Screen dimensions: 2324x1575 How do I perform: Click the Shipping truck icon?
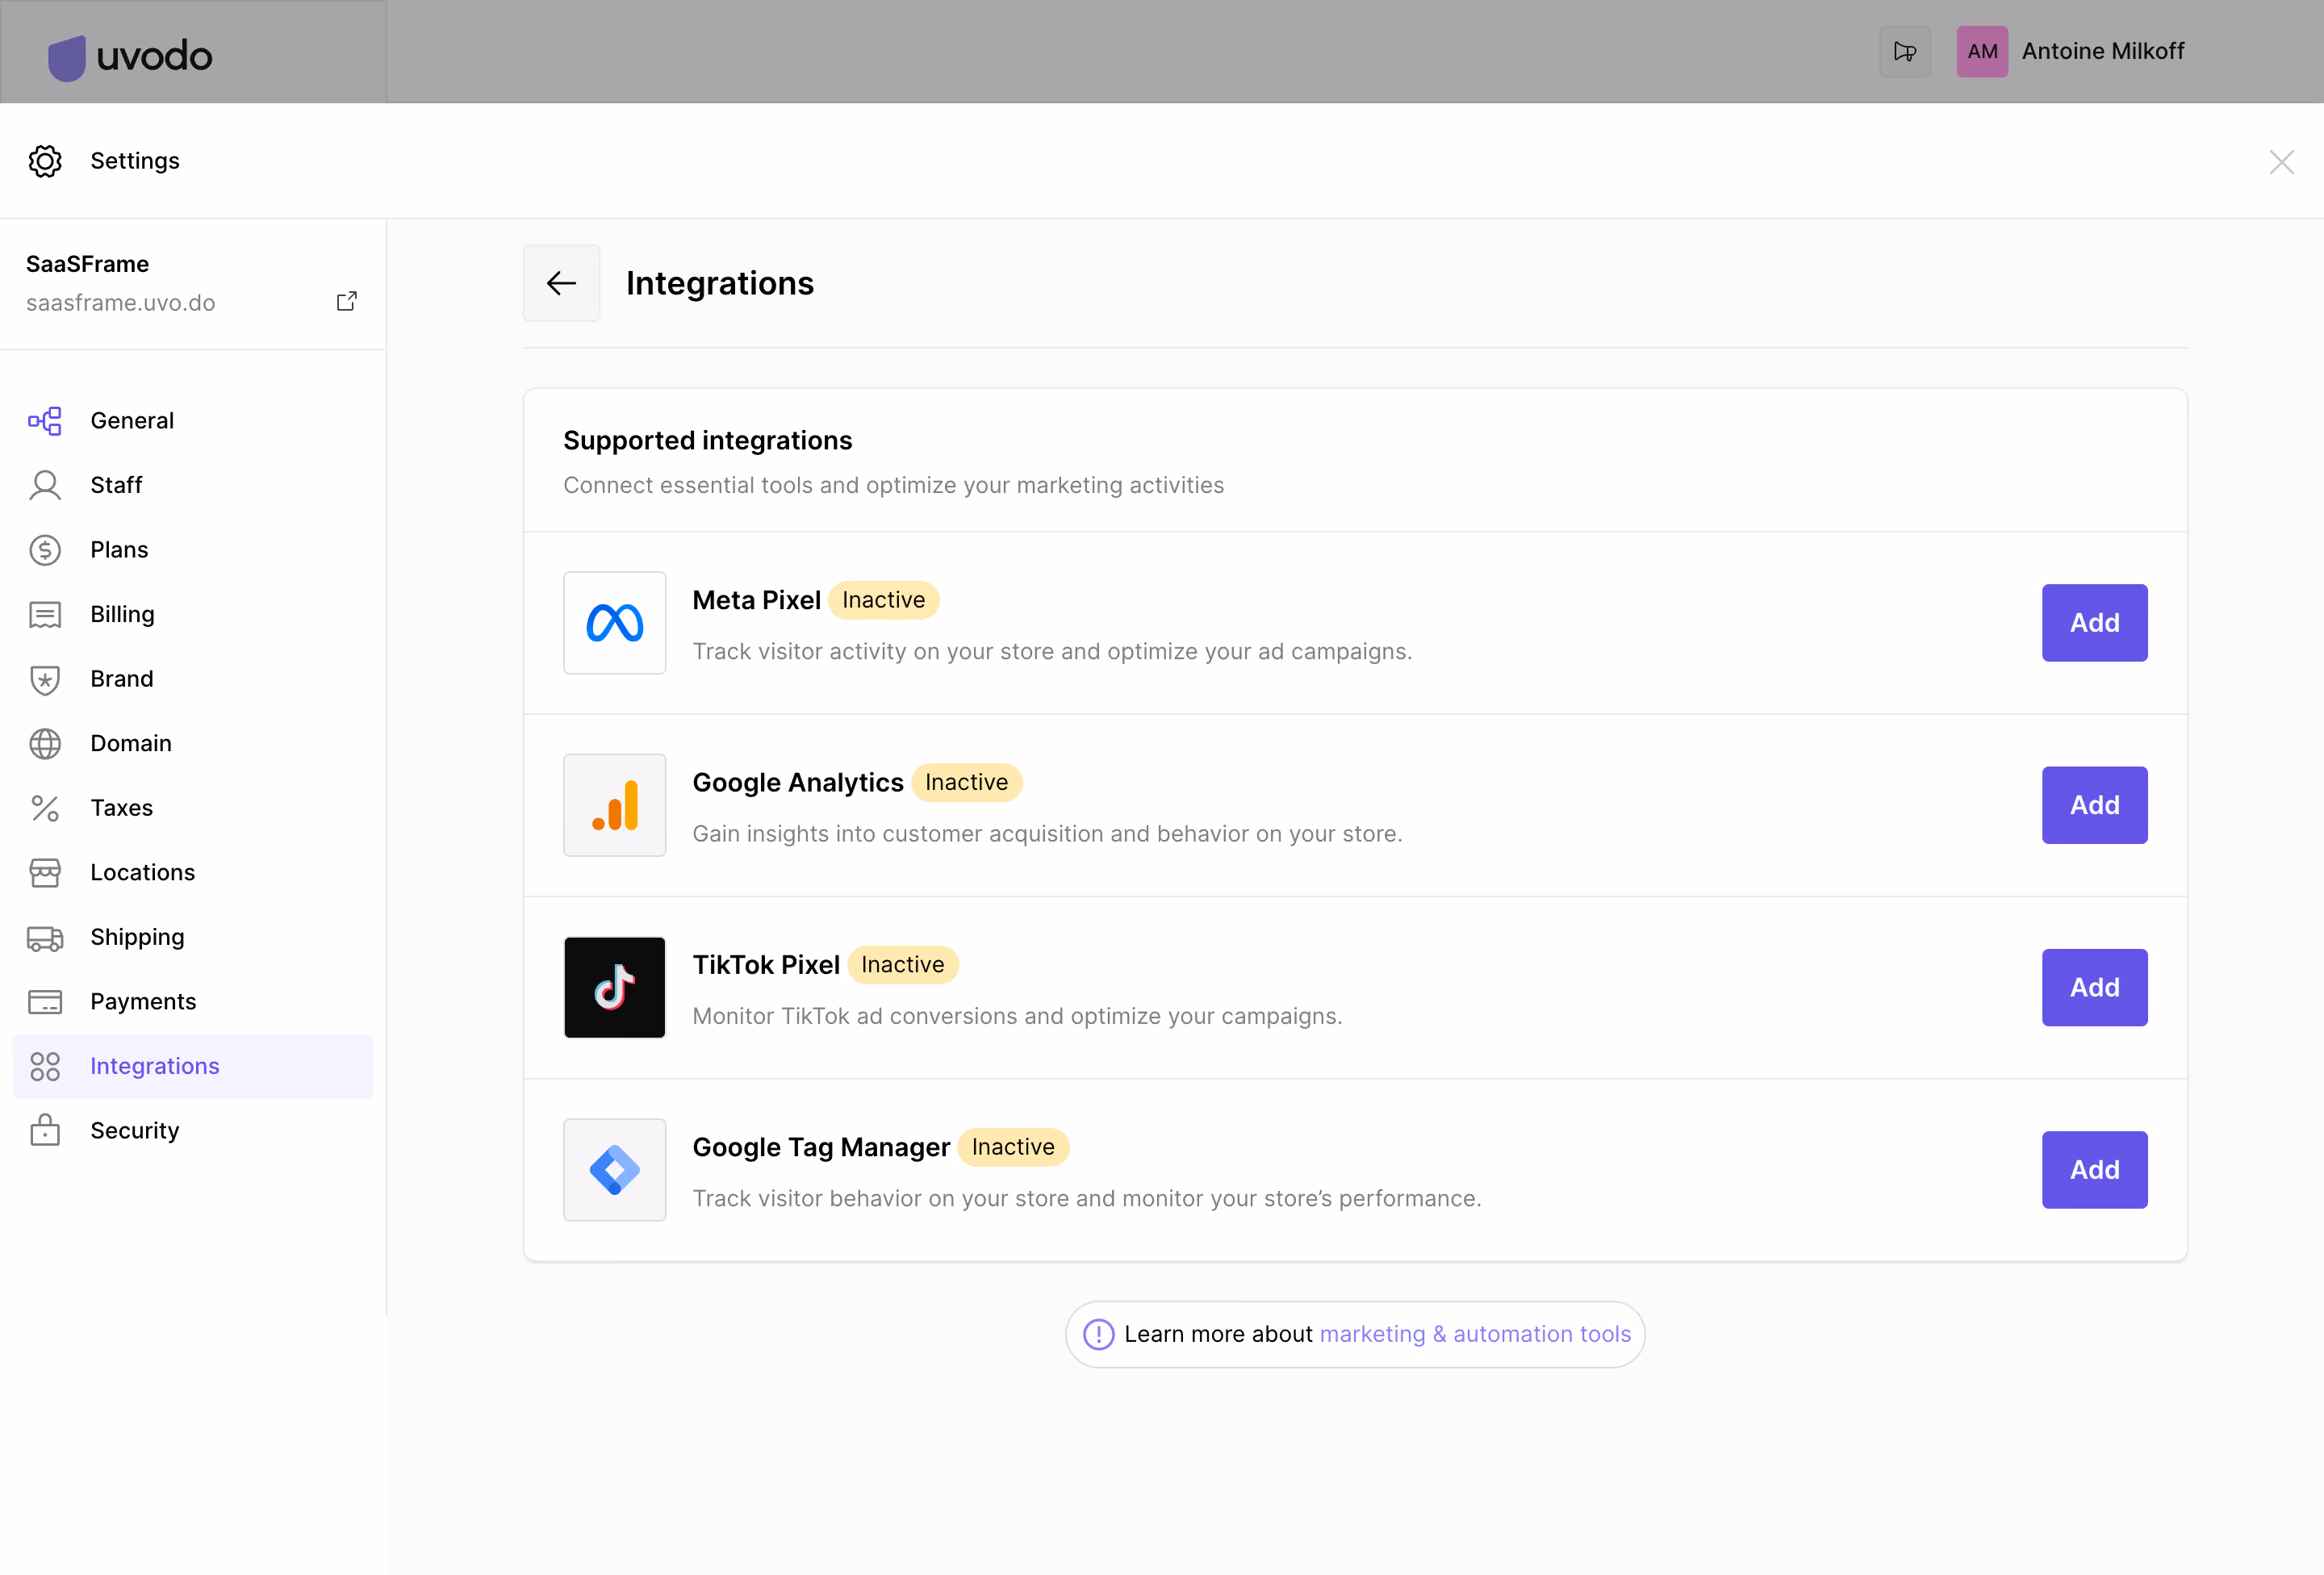point(45,937)
